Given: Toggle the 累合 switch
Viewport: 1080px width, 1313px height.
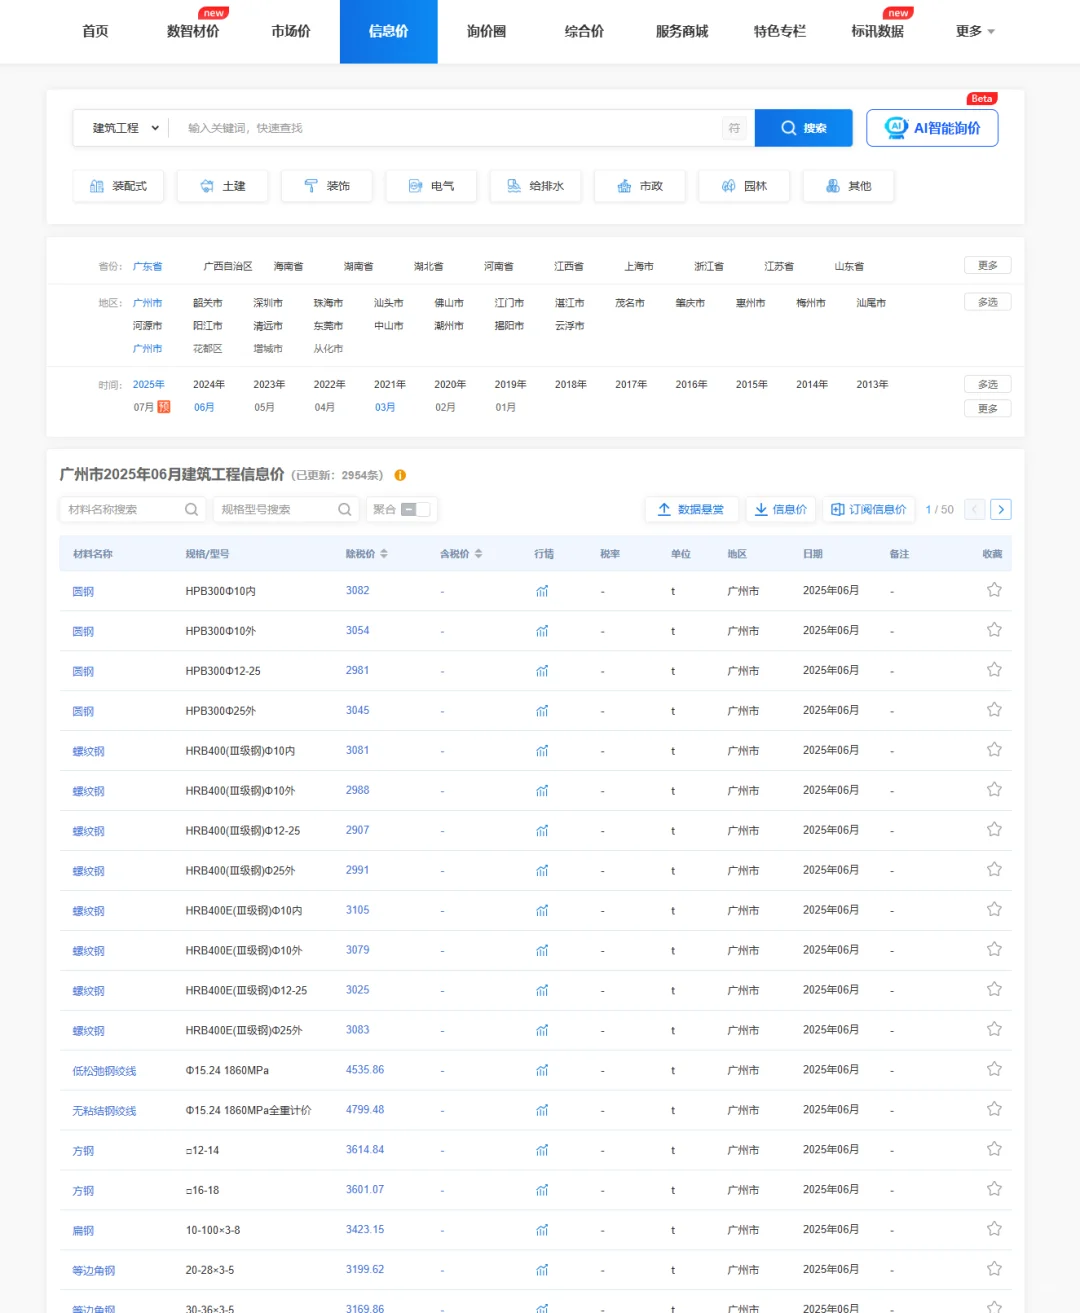Looking at the screenshot, I should click(x=415, y=509).
